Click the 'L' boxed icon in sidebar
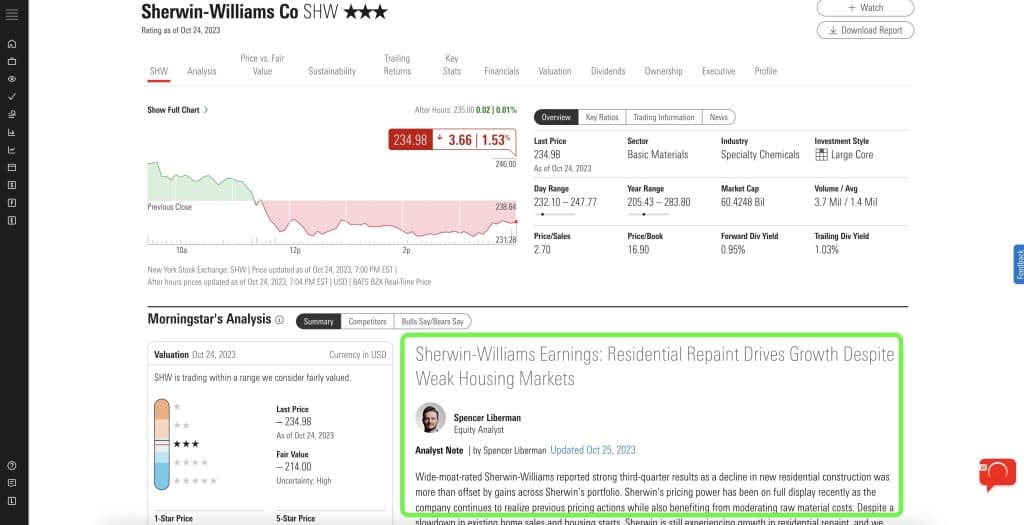 [12, 501]
